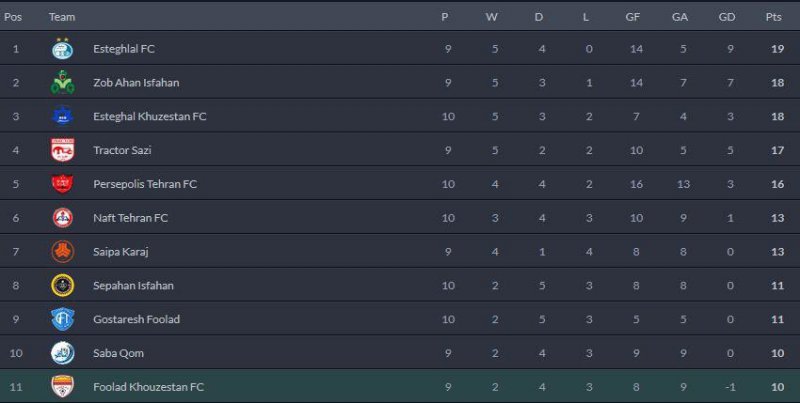Click the Zob Ahan Isfahan club crest
The width and height of the screenshot is (800, 403).
tap(62, 83)
